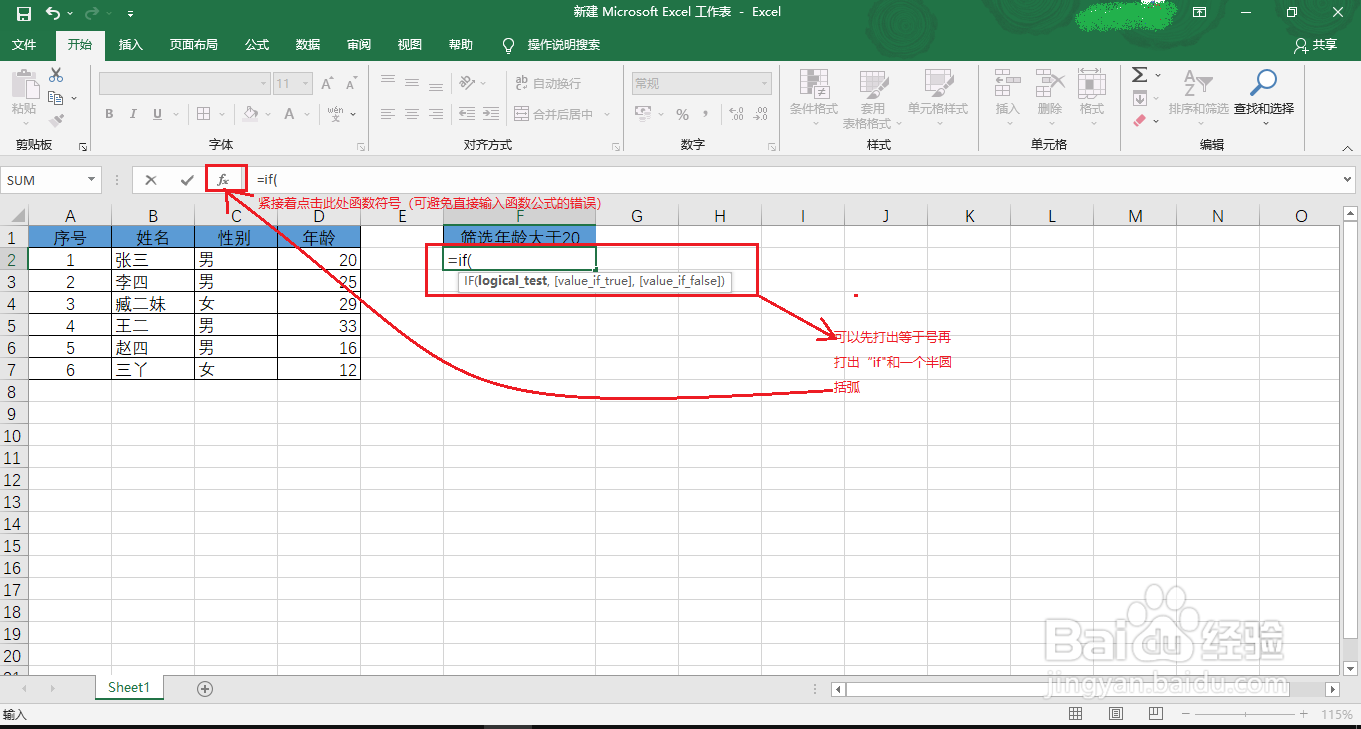Switch to the 插入 ribbon tab
The image size is (1361, 729).
[x=131, y=45]
